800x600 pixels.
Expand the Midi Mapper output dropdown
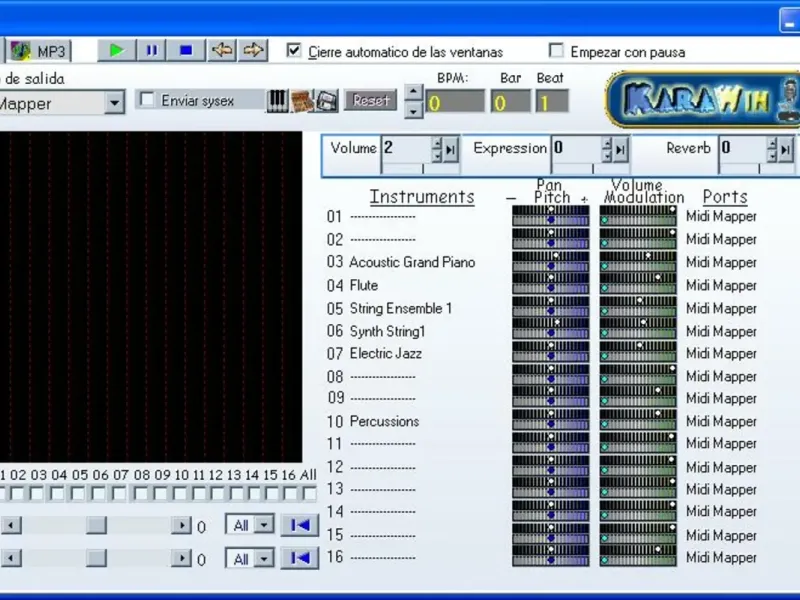114,103
